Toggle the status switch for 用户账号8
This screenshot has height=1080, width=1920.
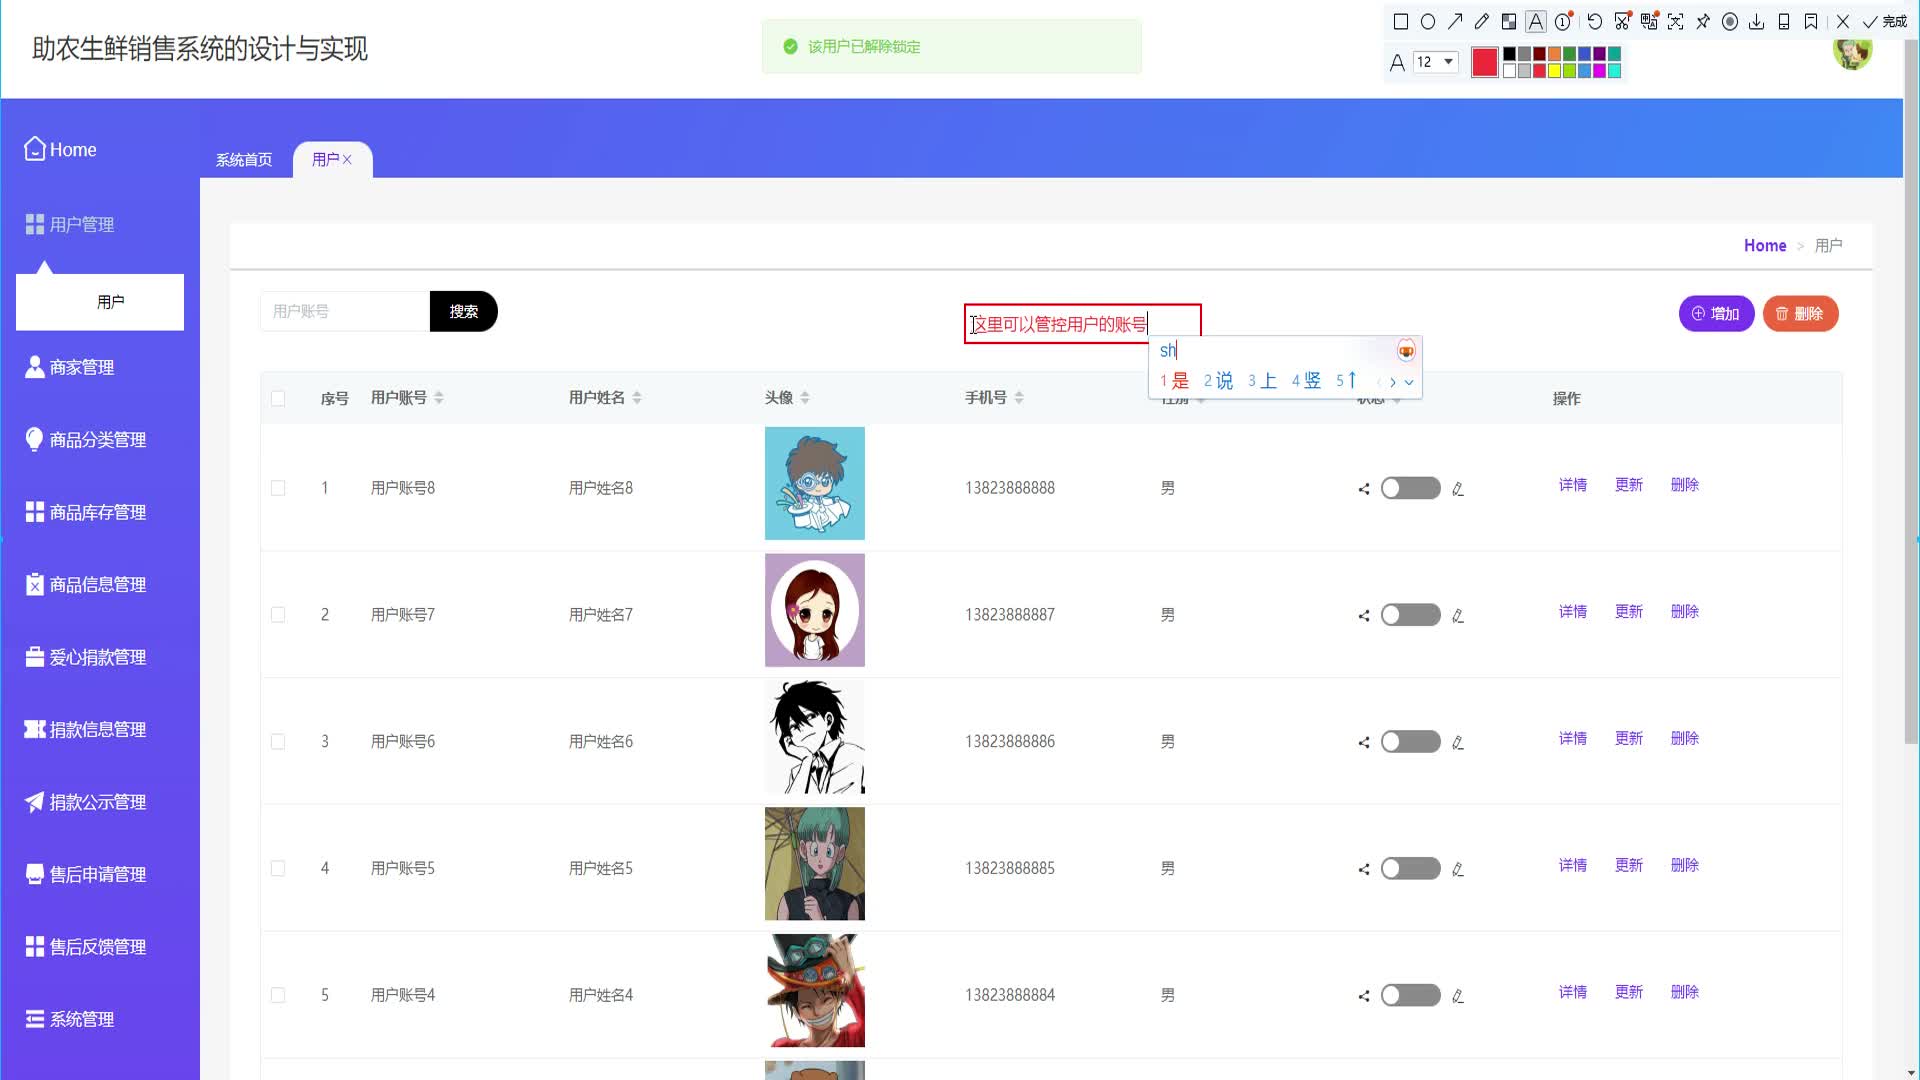[1409, 488]
